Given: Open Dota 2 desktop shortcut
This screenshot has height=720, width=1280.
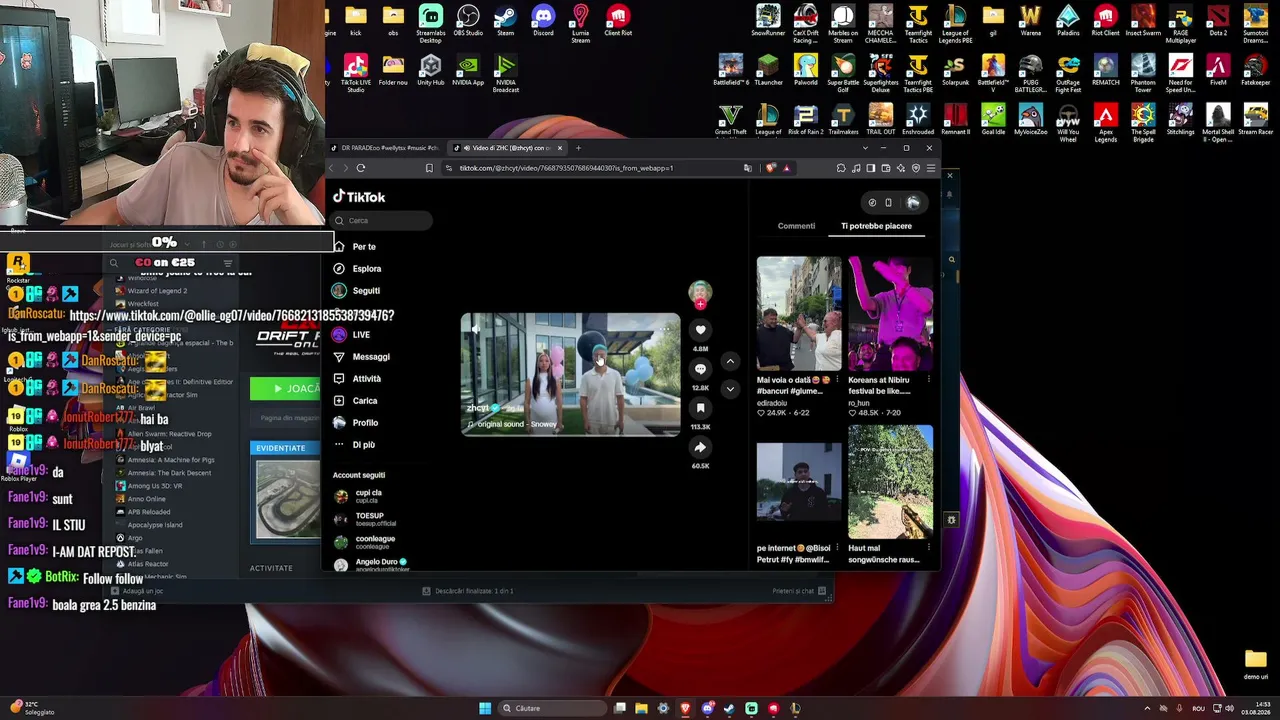Looking at the screenshot, I should click(x=1218, y=21).
